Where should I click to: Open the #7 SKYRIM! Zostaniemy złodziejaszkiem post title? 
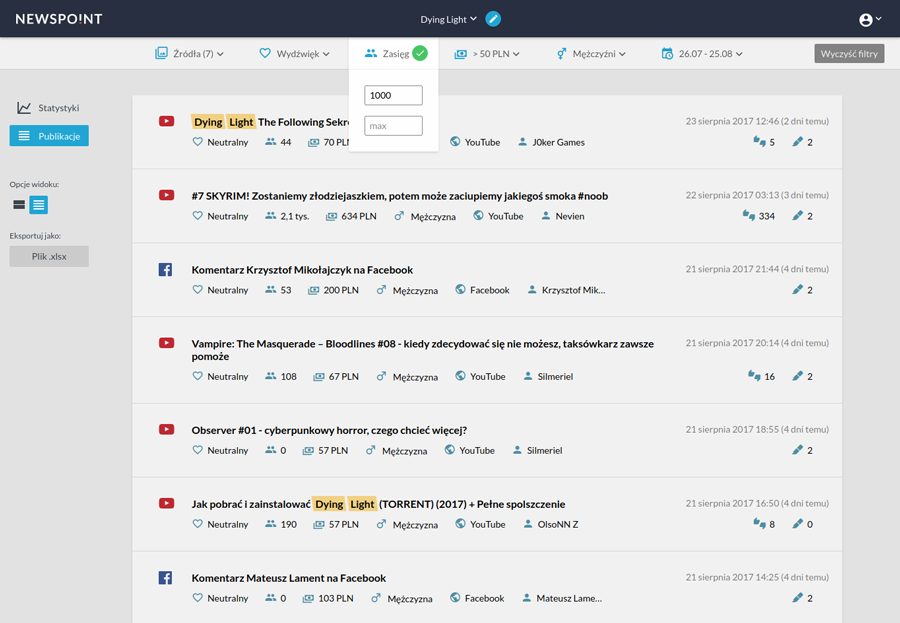click(399, 196)
